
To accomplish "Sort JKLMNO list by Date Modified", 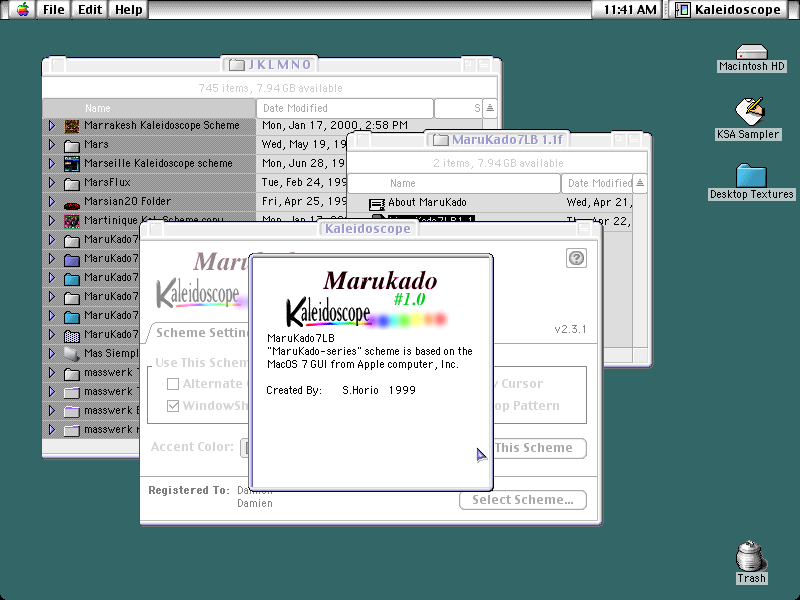I will 345,108.
